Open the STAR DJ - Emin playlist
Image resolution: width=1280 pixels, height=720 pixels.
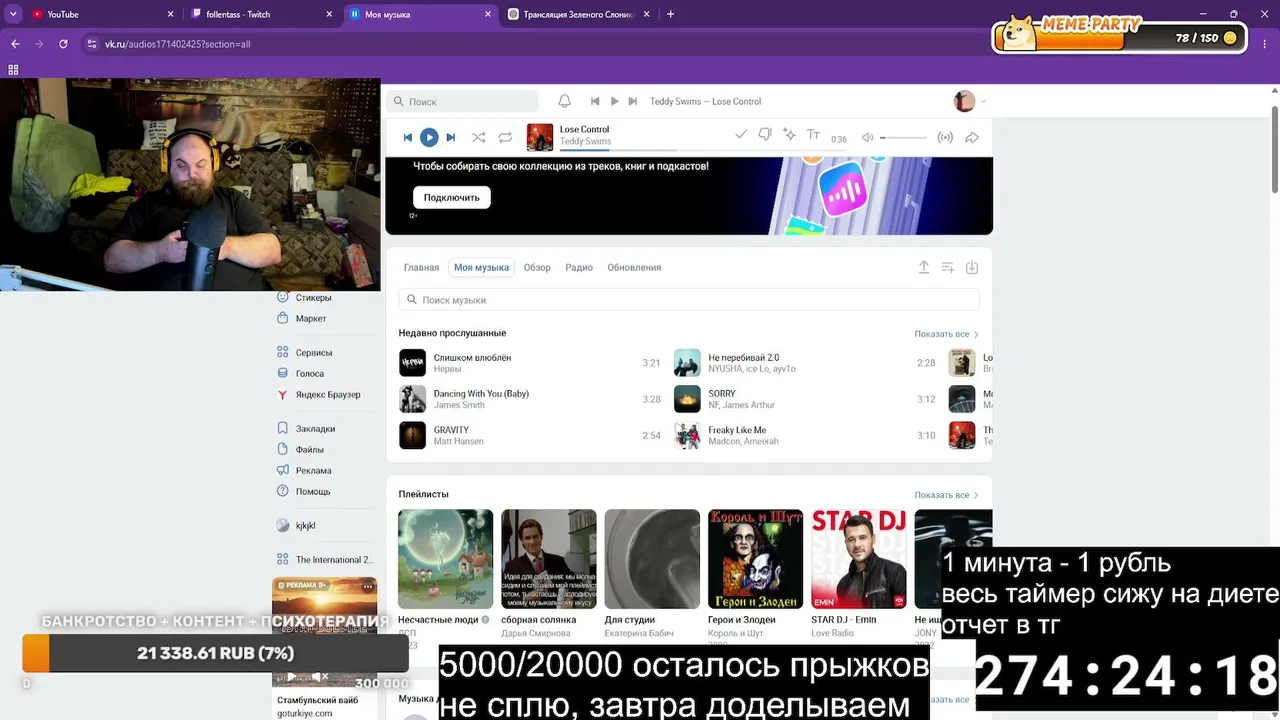pyautogui.click(x=859, y=559)
